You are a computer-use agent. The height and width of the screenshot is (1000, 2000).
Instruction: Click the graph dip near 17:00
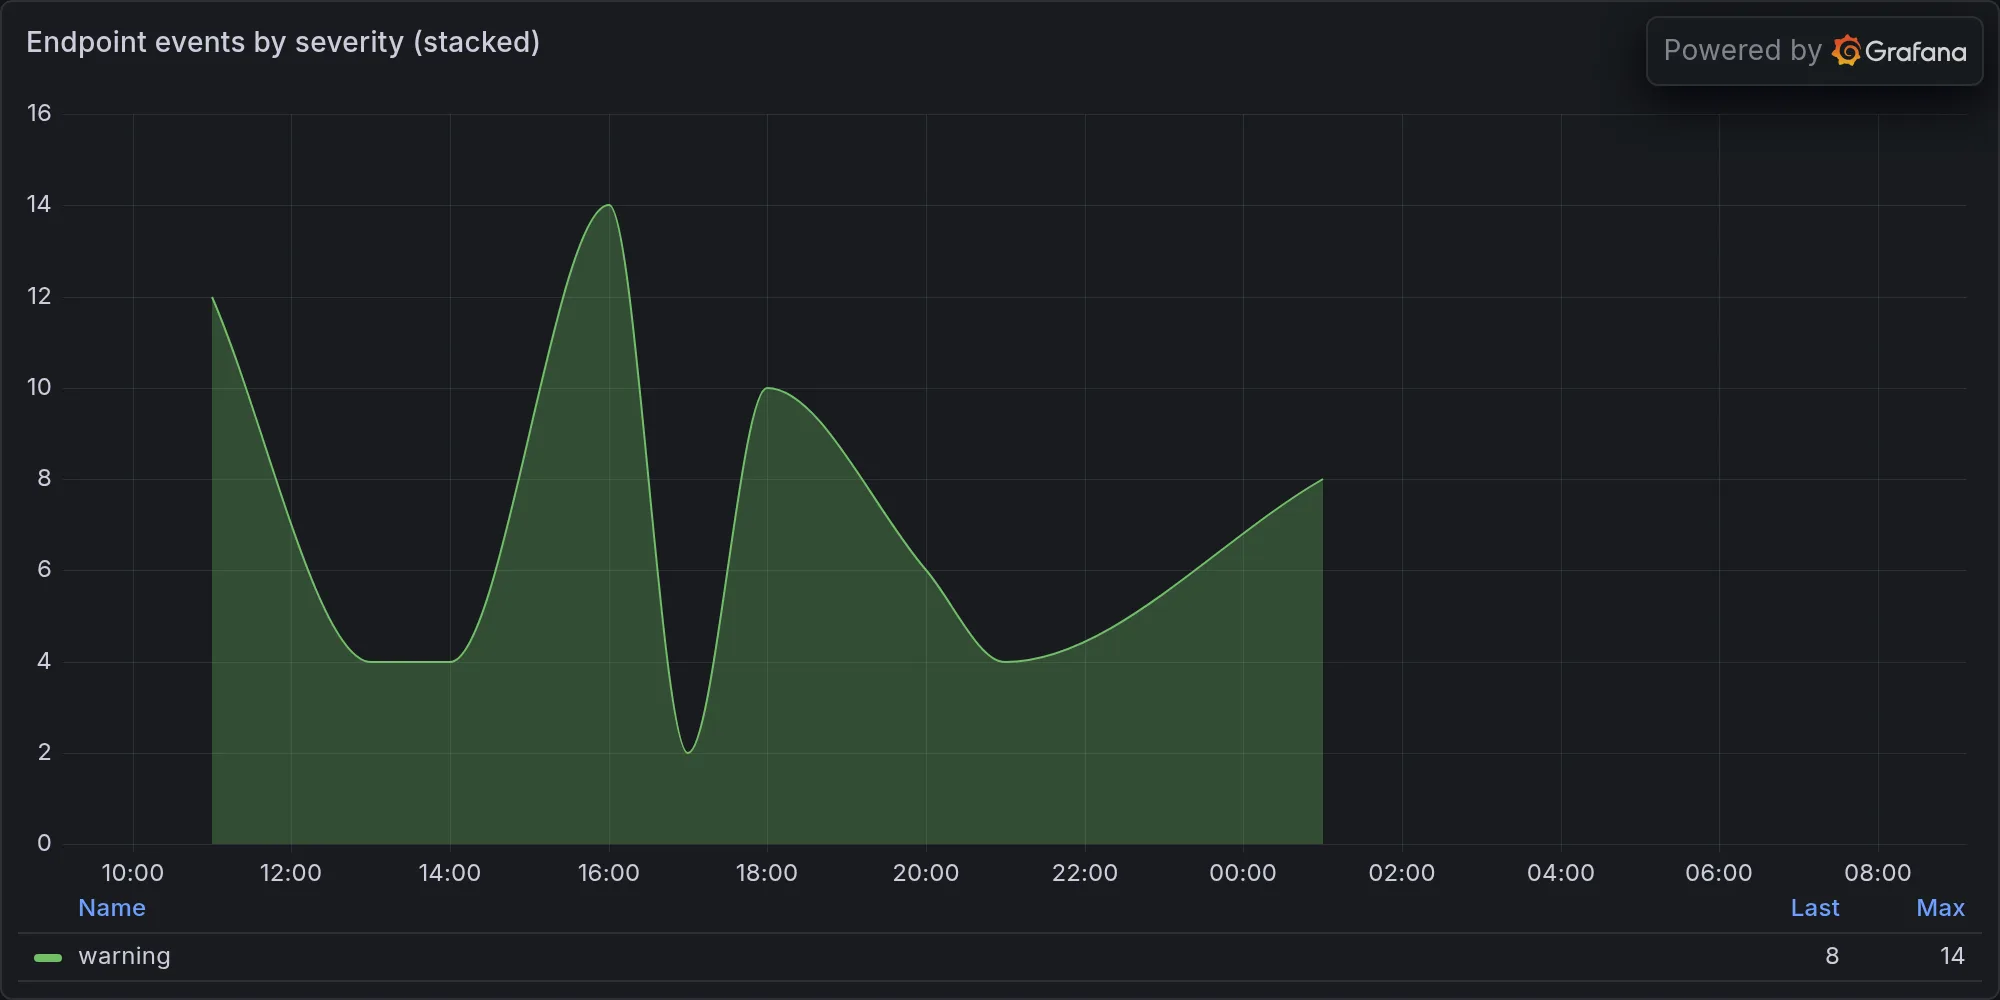tap(688, 752)
